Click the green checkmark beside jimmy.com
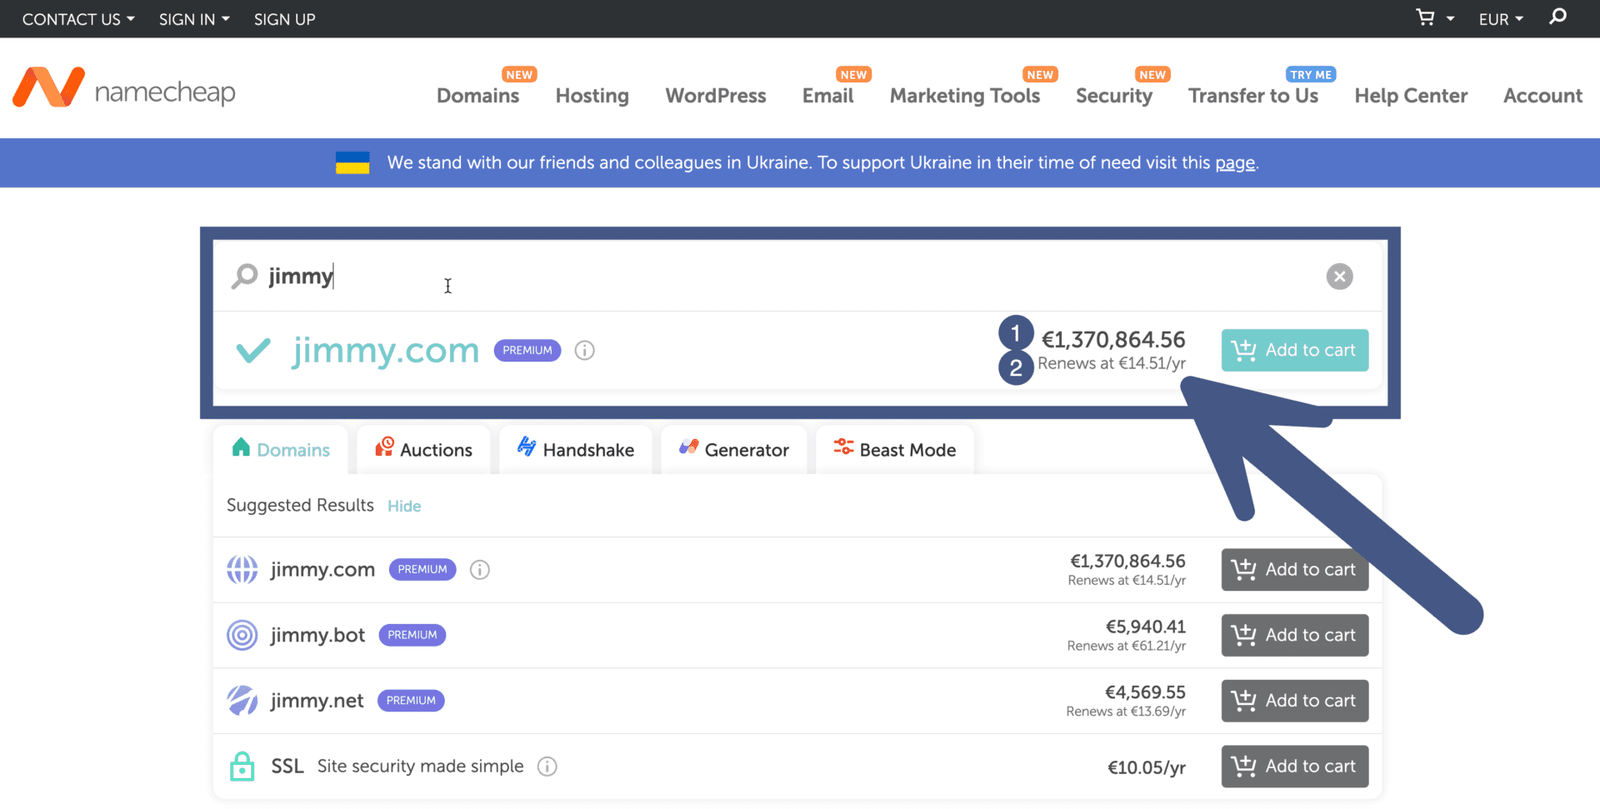Viewport: 1600px width, 809px height. 253,350
